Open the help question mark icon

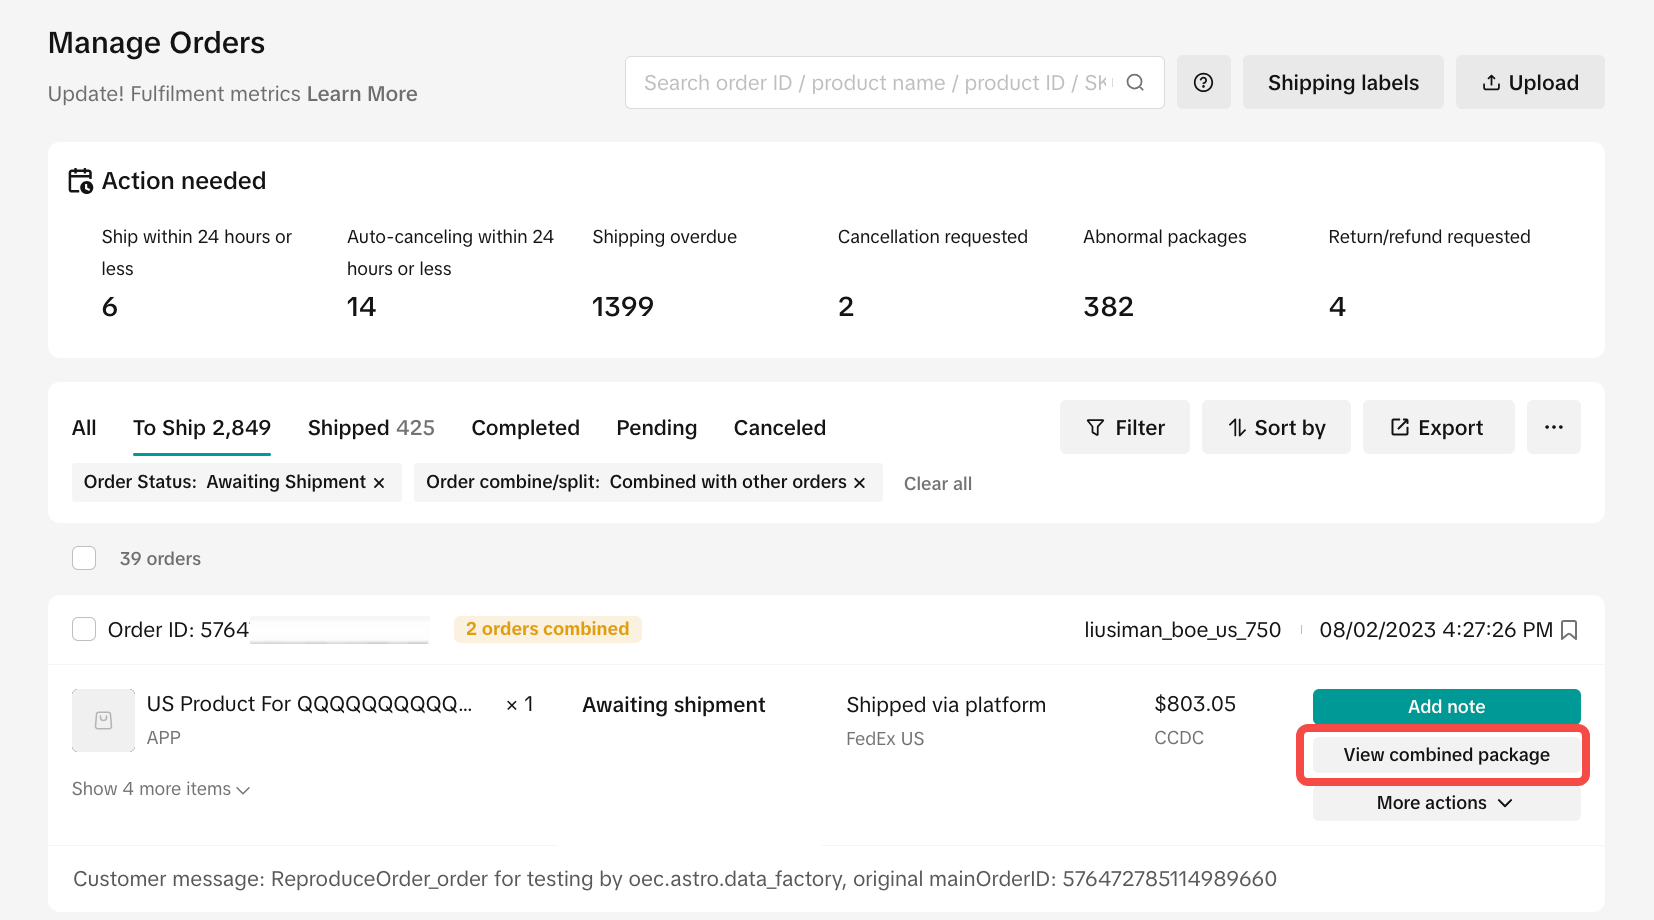(1203, 83)
